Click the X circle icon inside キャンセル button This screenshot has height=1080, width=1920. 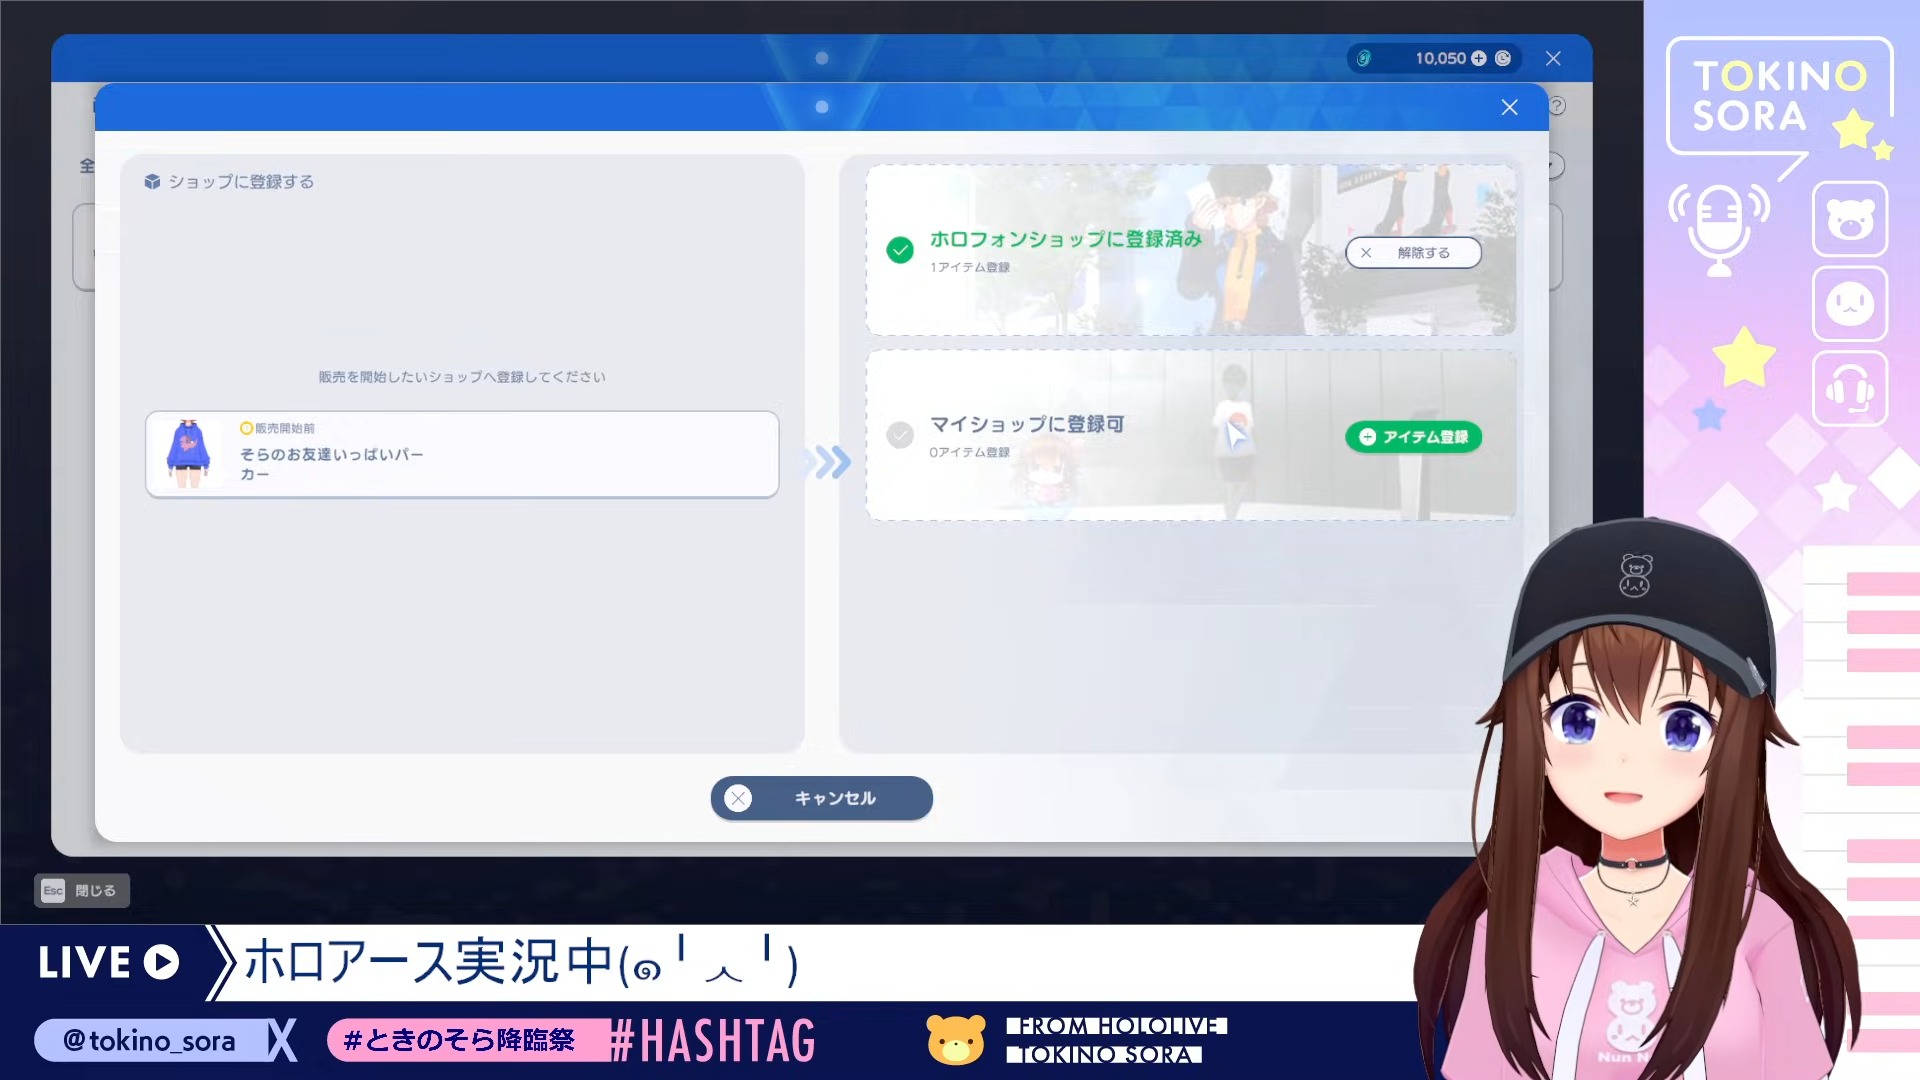738,798
